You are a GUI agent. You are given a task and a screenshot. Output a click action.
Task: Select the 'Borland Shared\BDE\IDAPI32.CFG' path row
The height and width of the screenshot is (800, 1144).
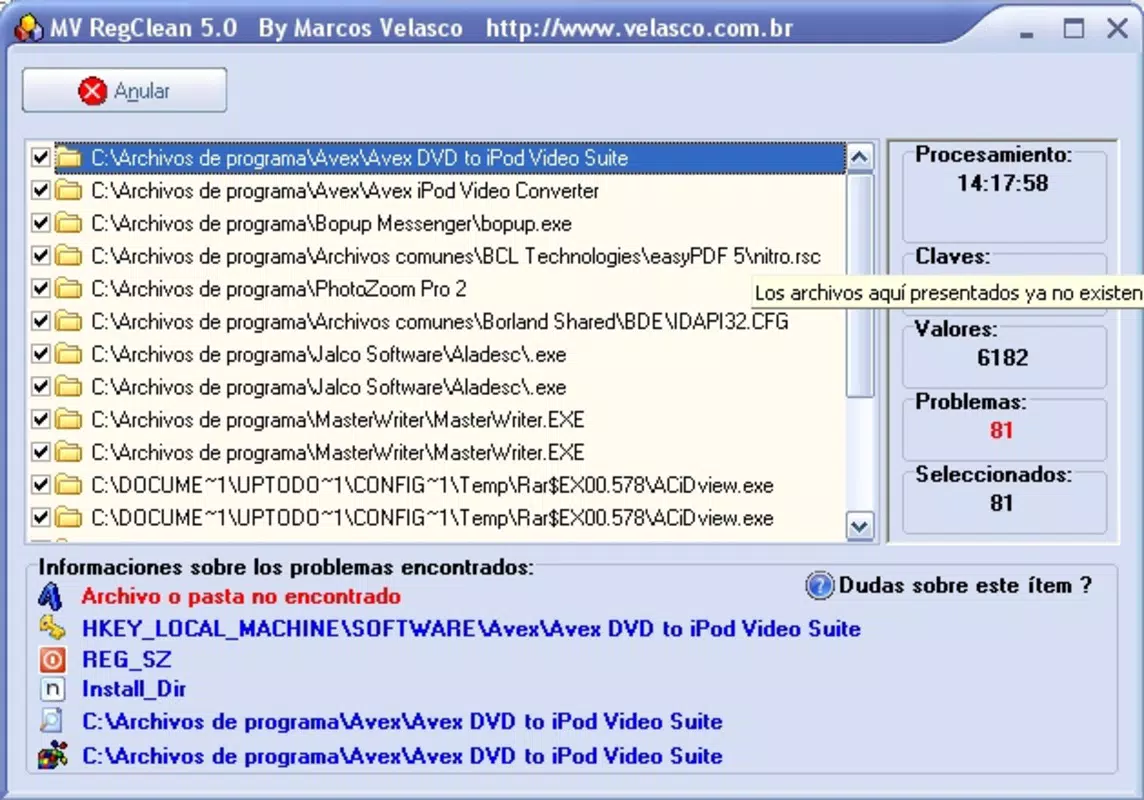pyautogui.click(x=440, y=322)
